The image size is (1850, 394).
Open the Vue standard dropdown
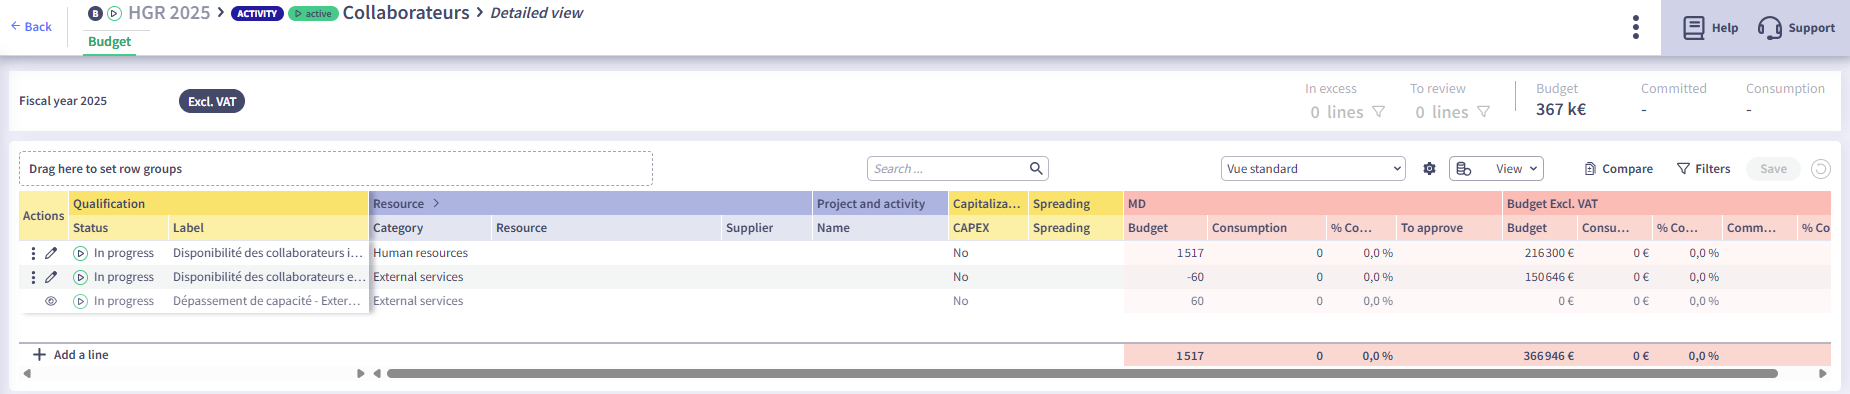(x=1313, y=169)
